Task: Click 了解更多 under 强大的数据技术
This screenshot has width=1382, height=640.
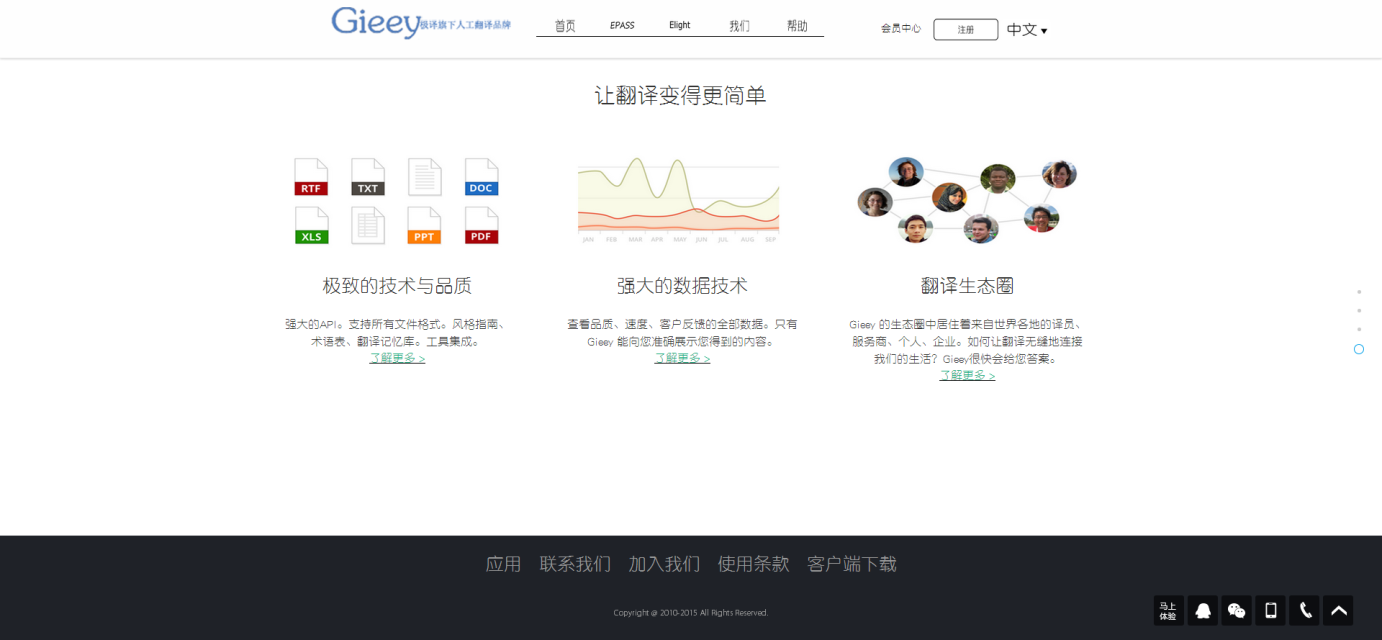Action: [682, 358]
